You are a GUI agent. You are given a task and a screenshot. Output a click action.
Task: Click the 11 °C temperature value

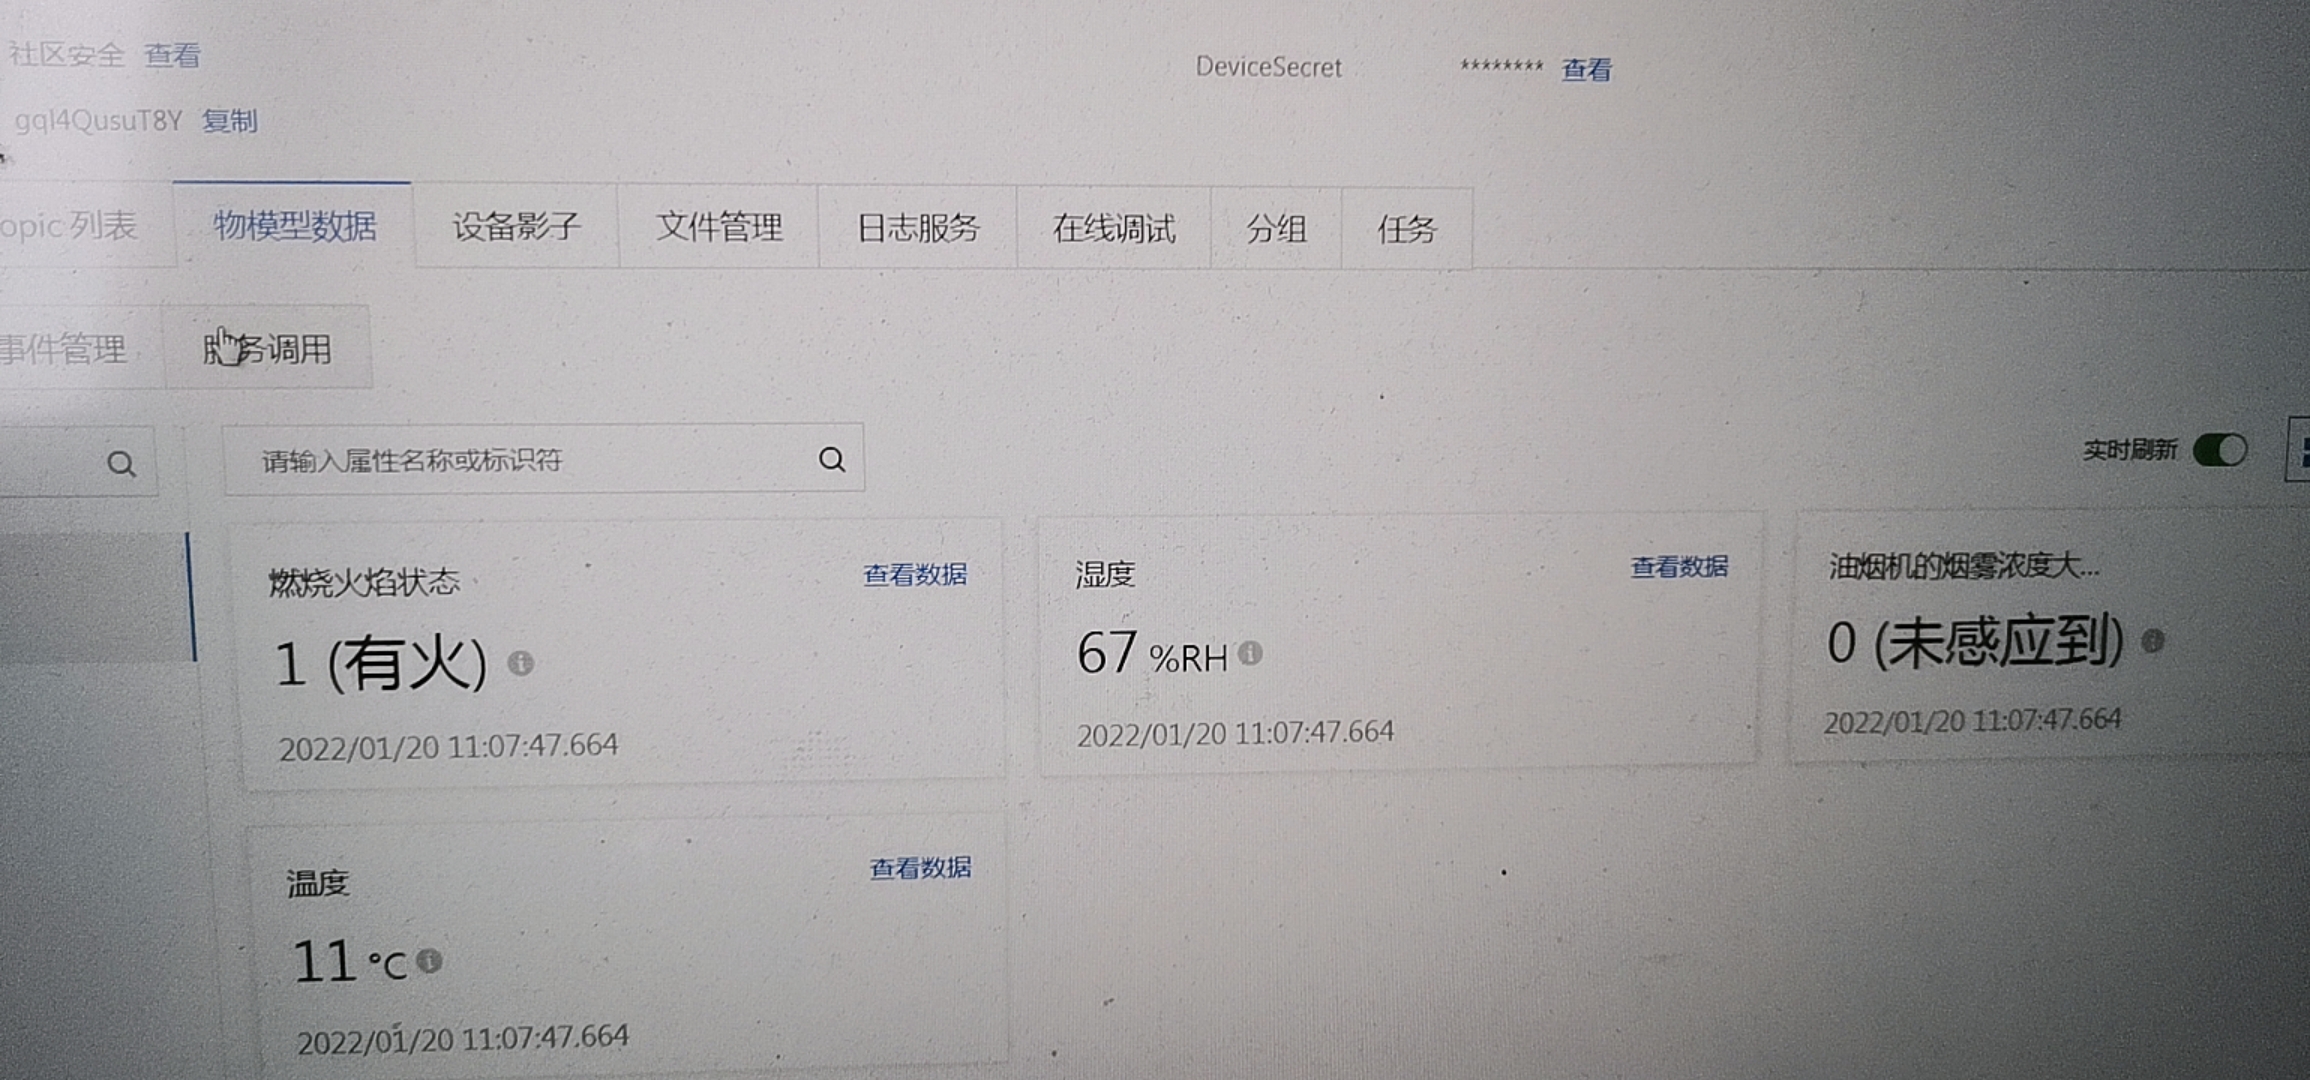350,961
